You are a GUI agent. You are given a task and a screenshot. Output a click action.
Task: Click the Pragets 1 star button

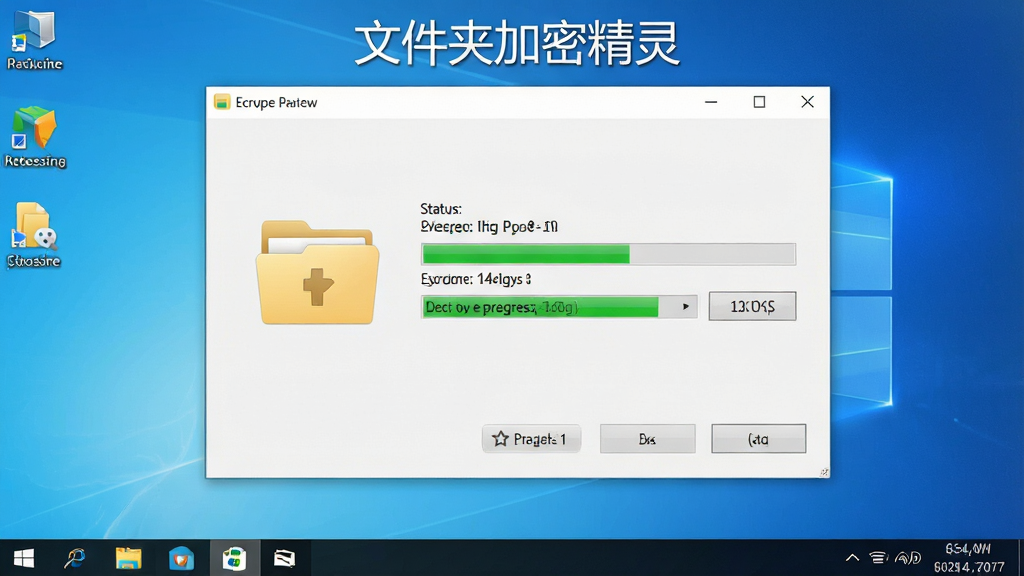click(531, 439)
